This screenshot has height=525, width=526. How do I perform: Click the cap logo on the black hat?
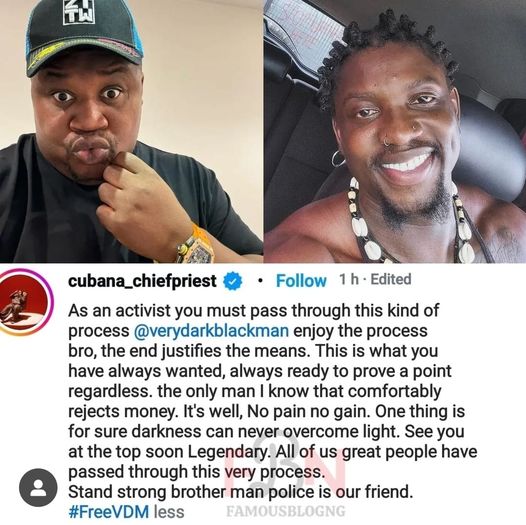[79, 12]
